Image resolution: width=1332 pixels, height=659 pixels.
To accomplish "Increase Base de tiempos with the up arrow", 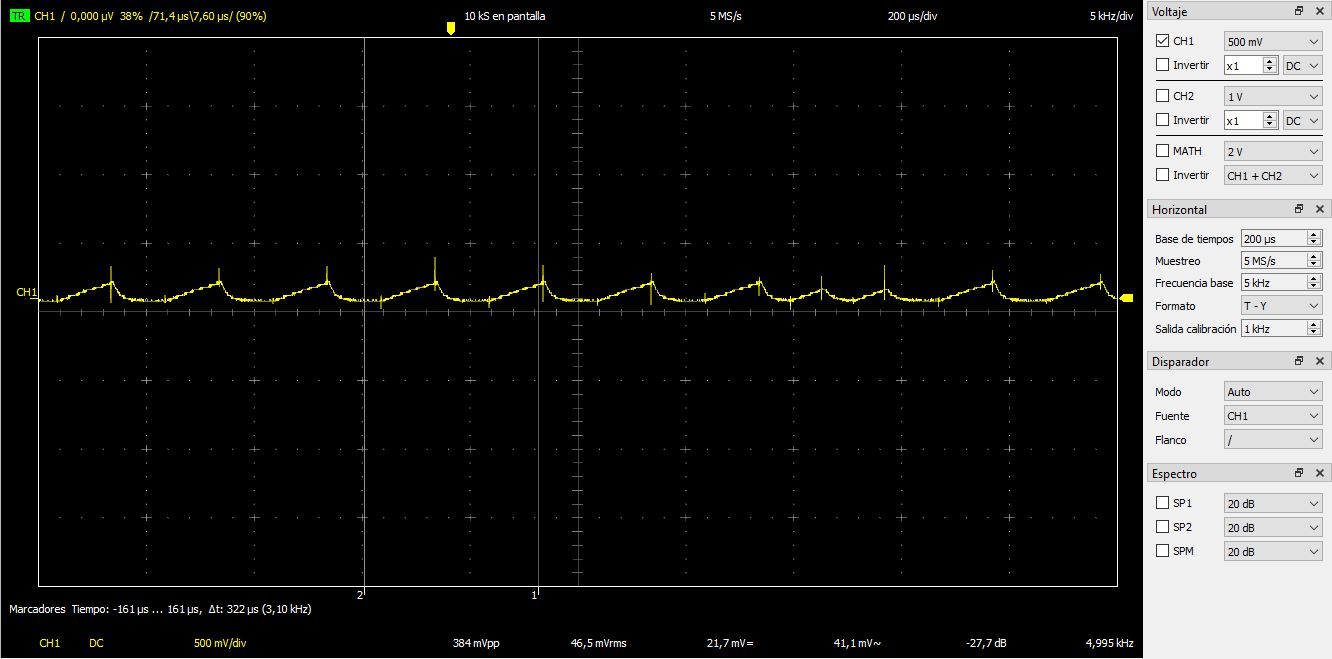I will point(1314,235).
